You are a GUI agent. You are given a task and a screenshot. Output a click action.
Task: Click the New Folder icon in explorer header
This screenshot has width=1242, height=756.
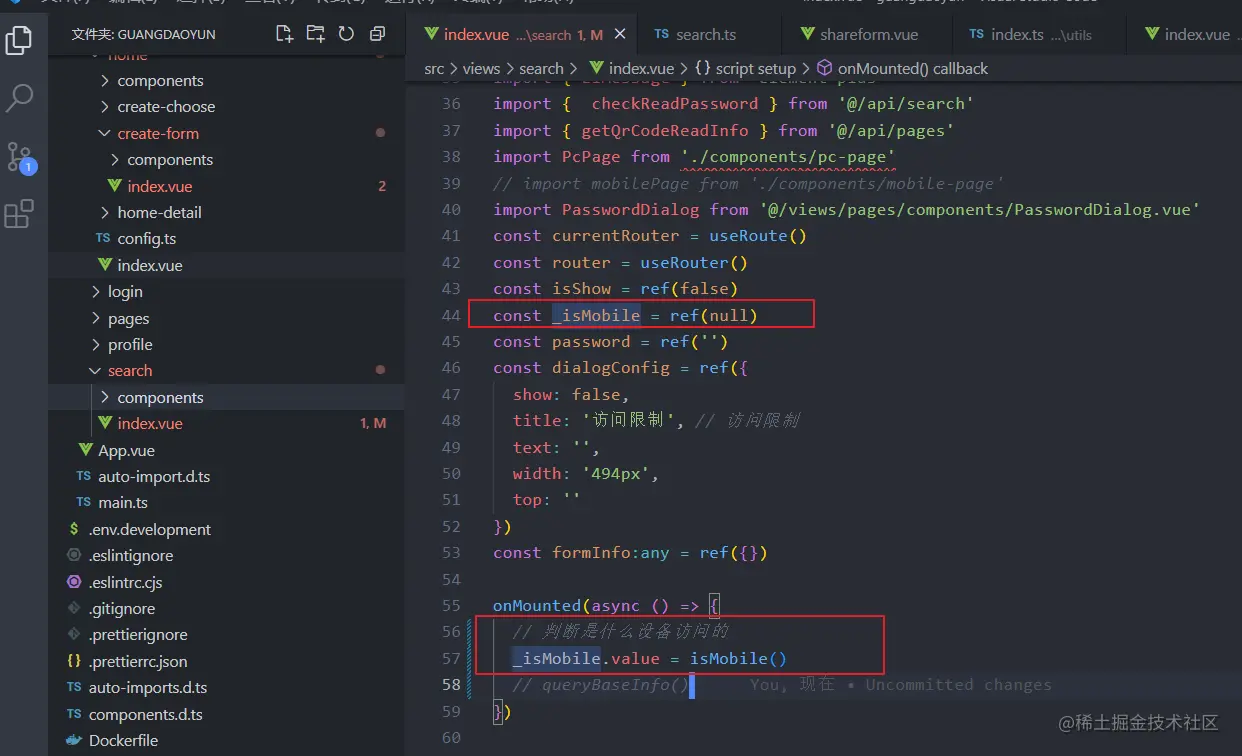click(315, 34)
